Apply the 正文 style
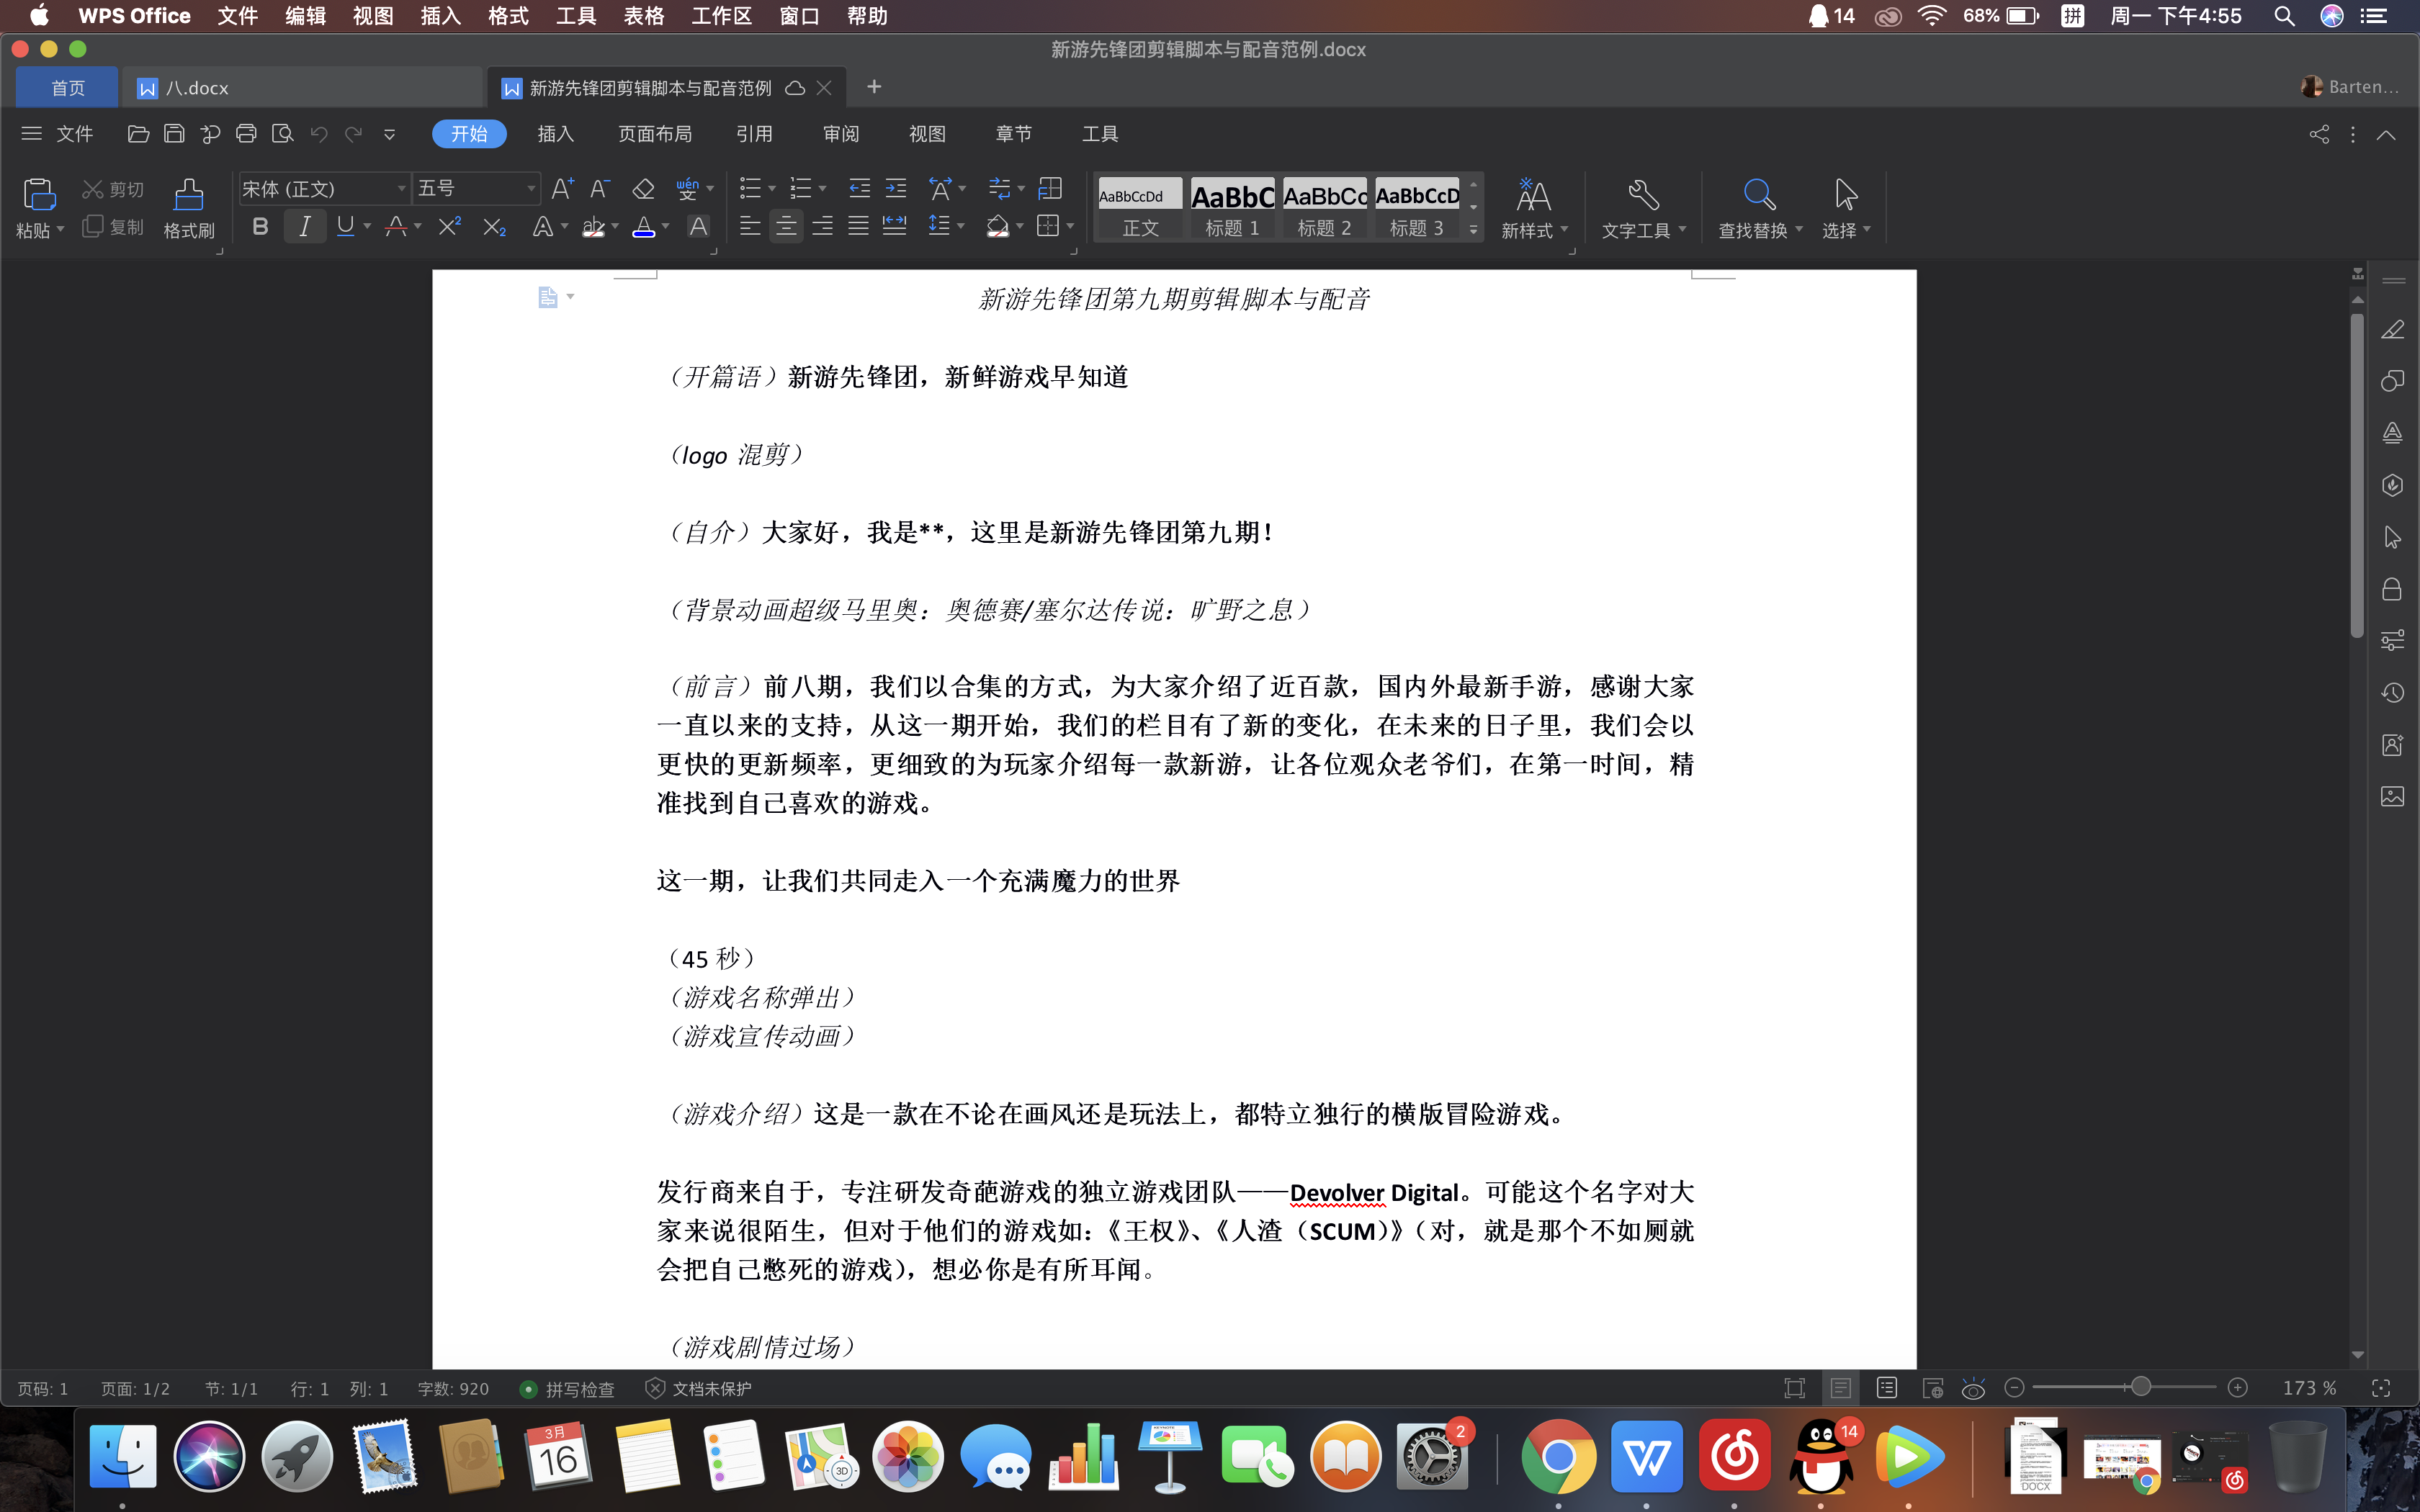Image resolution: width=2420 pixels, height=1512 pixels. [x=1140, y=208]
